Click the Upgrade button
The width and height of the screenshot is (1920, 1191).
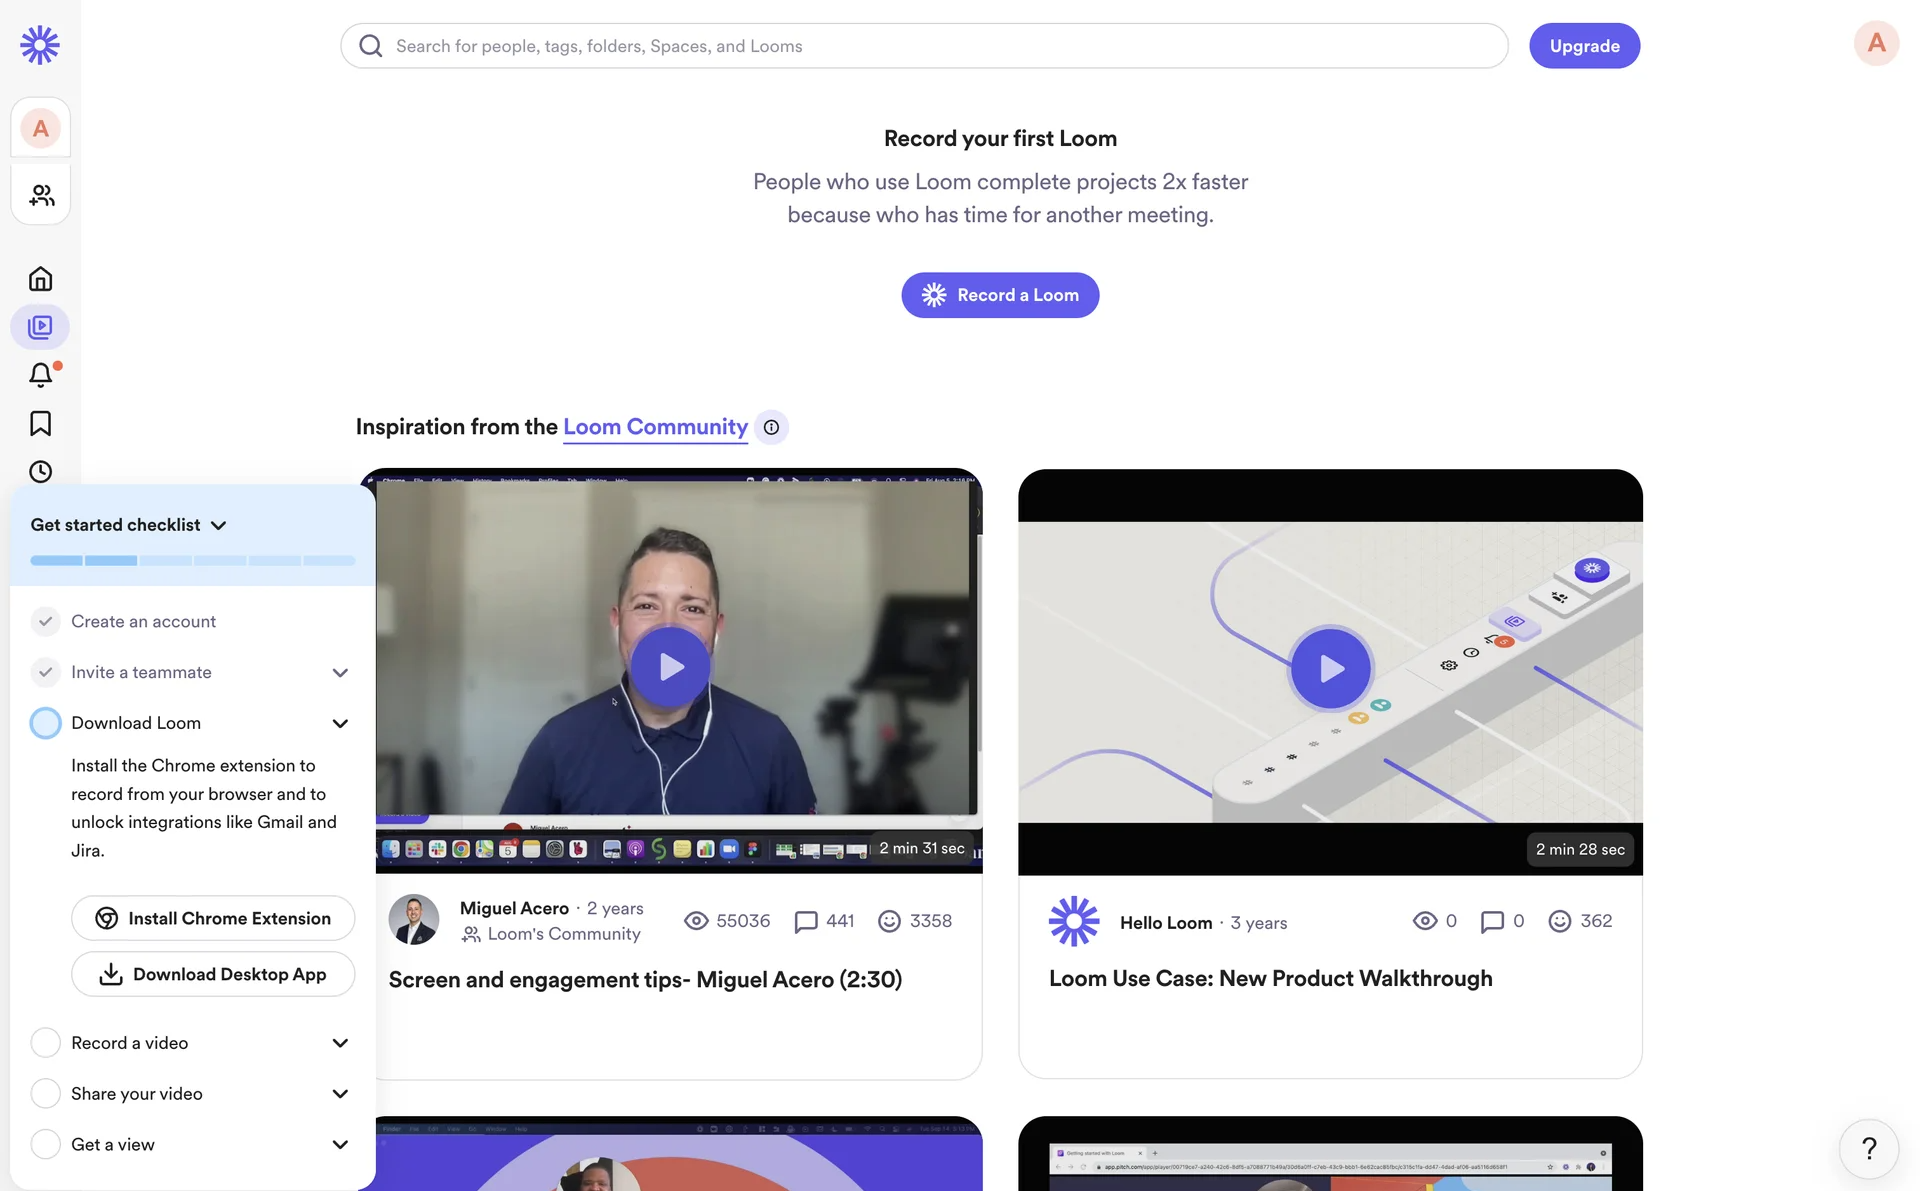pos(1584,46)
